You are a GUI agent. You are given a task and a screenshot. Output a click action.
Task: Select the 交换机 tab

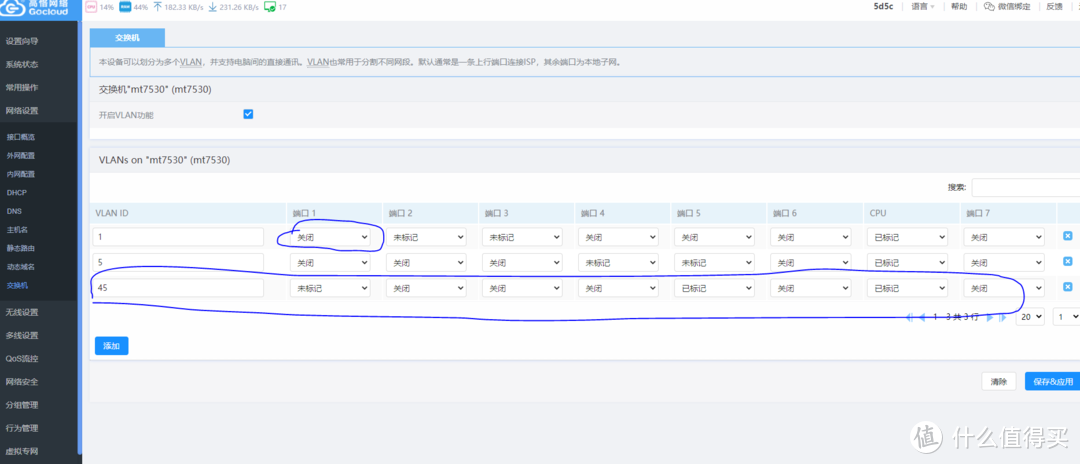pos(127,38)
